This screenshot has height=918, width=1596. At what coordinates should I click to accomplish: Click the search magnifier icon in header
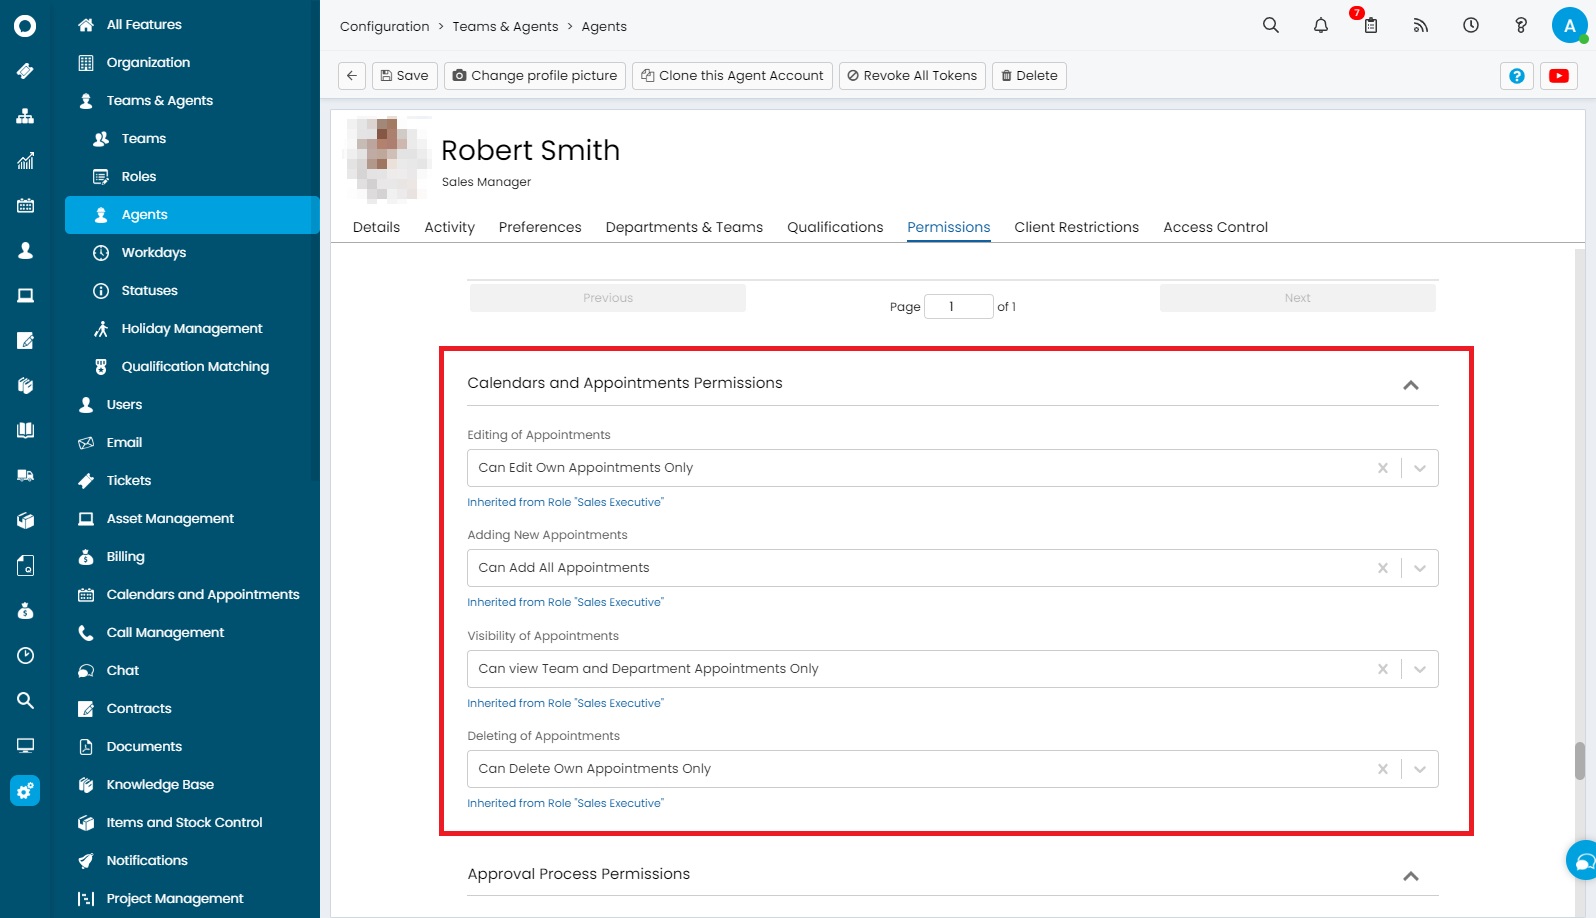(1270, 26)
